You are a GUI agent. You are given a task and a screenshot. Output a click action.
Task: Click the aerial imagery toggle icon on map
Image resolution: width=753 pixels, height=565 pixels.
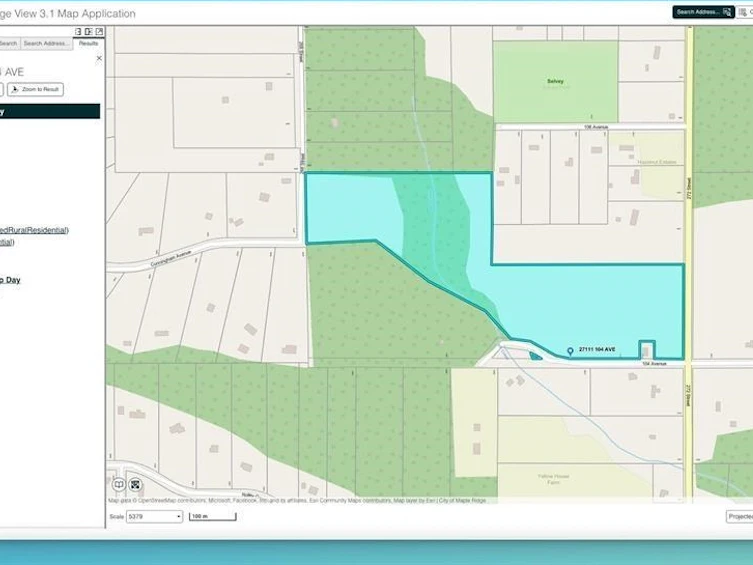(x=135, y=484)
